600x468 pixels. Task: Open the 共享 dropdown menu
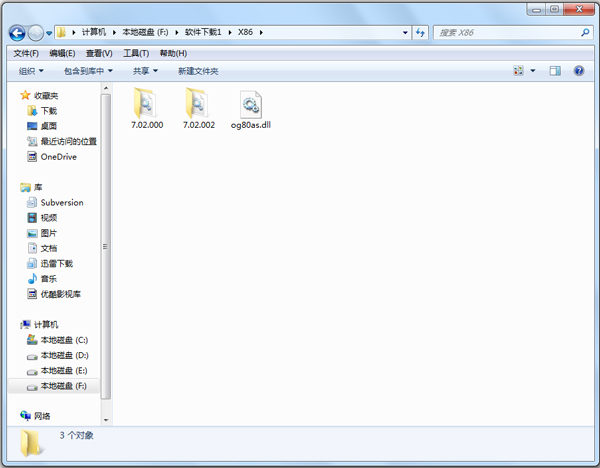[146, 71]
